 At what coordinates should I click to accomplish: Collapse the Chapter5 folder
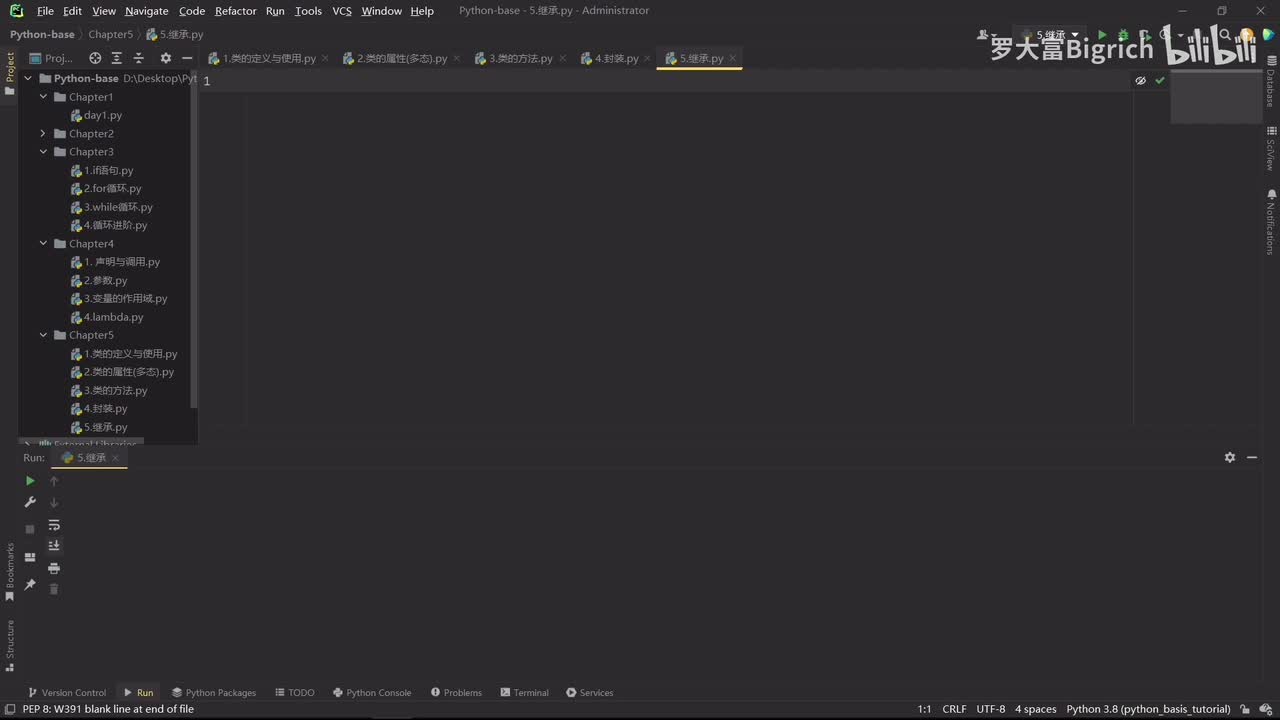click(43, 335)
